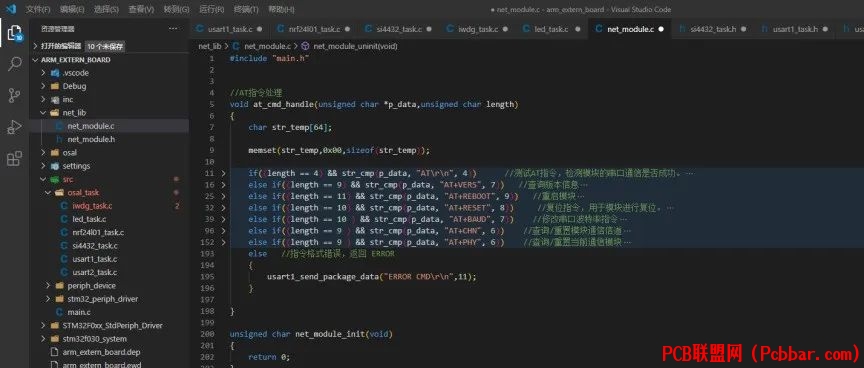864x368 pixels.
Task: Expand the STM32F0xx_StdPeriph_Driver folder
Action: point(43,325)
